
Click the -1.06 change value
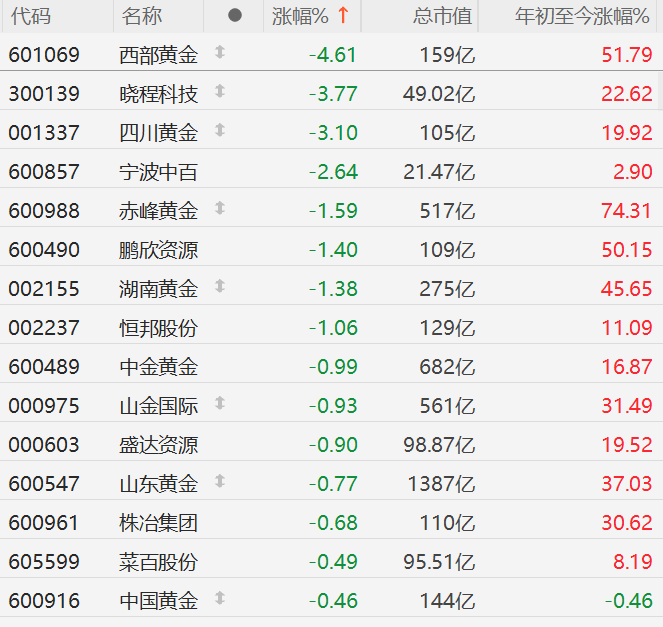coord(333,328)
